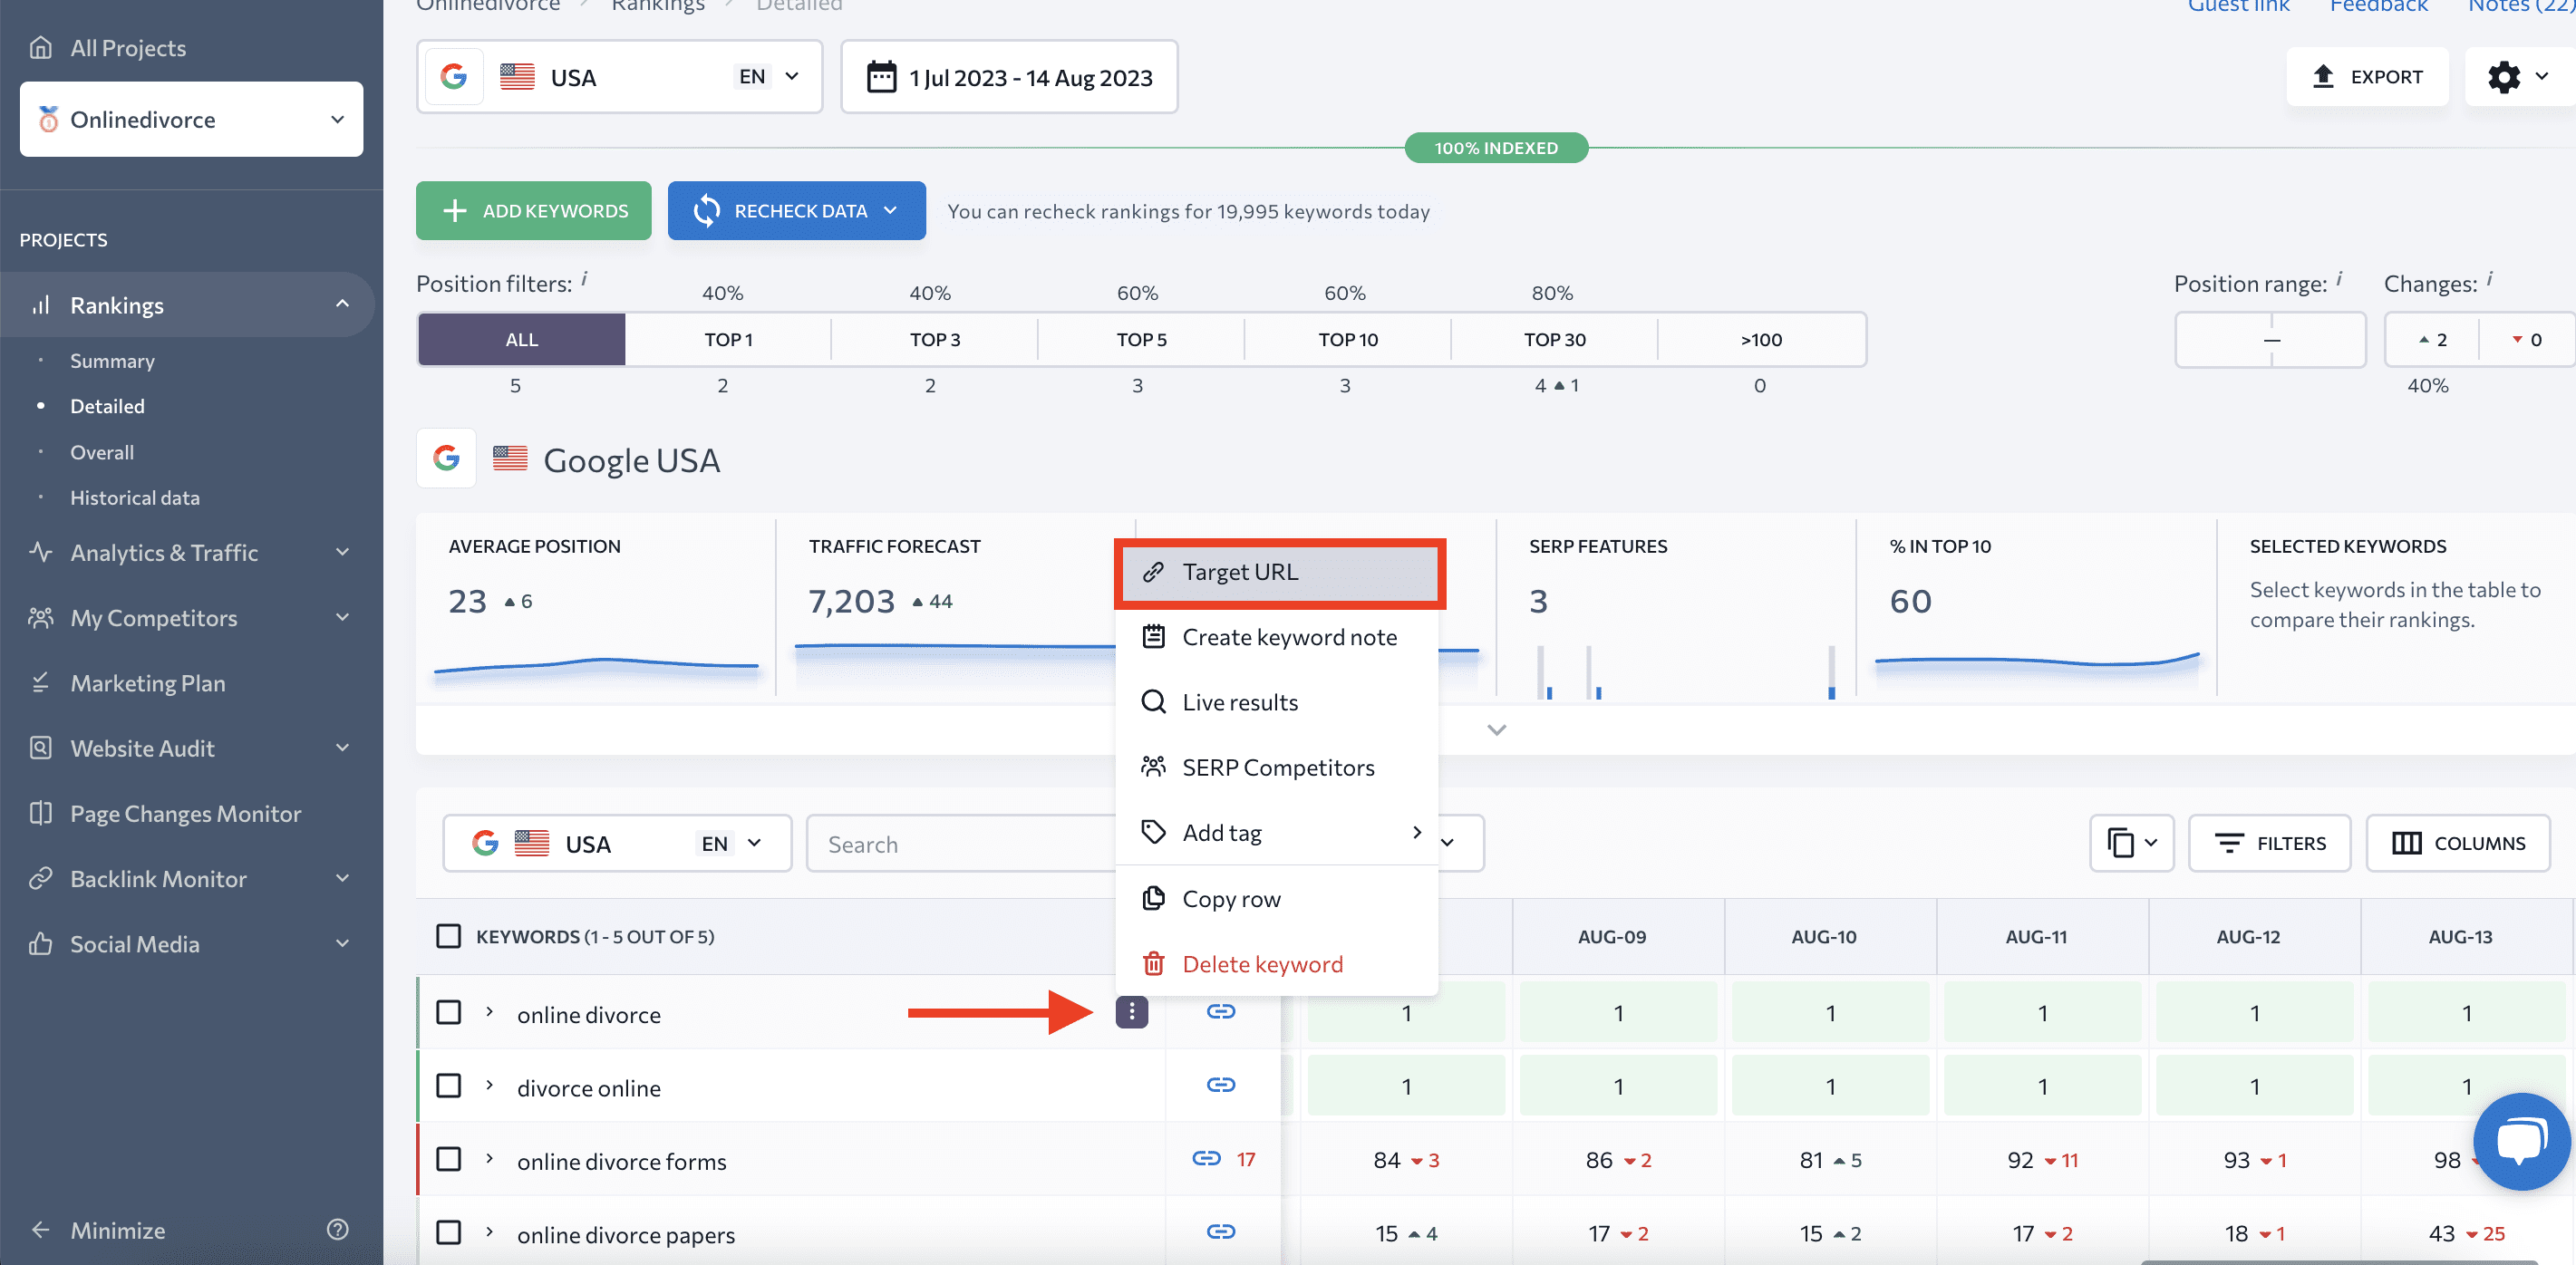This screenshot has width=2576, height=1265.
Task: Click Changes info icon
Action: click(x=2489, y=279)
